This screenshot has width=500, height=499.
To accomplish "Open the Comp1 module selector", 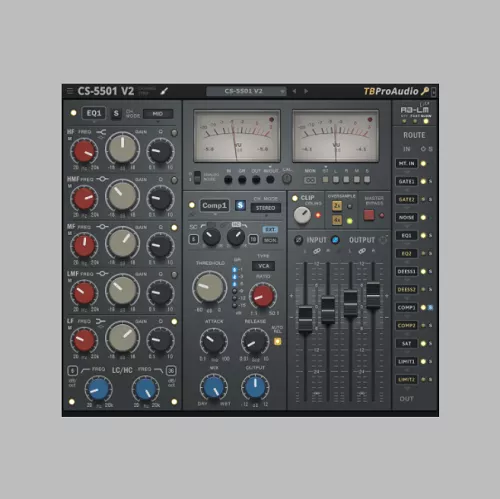I will 214,205.
